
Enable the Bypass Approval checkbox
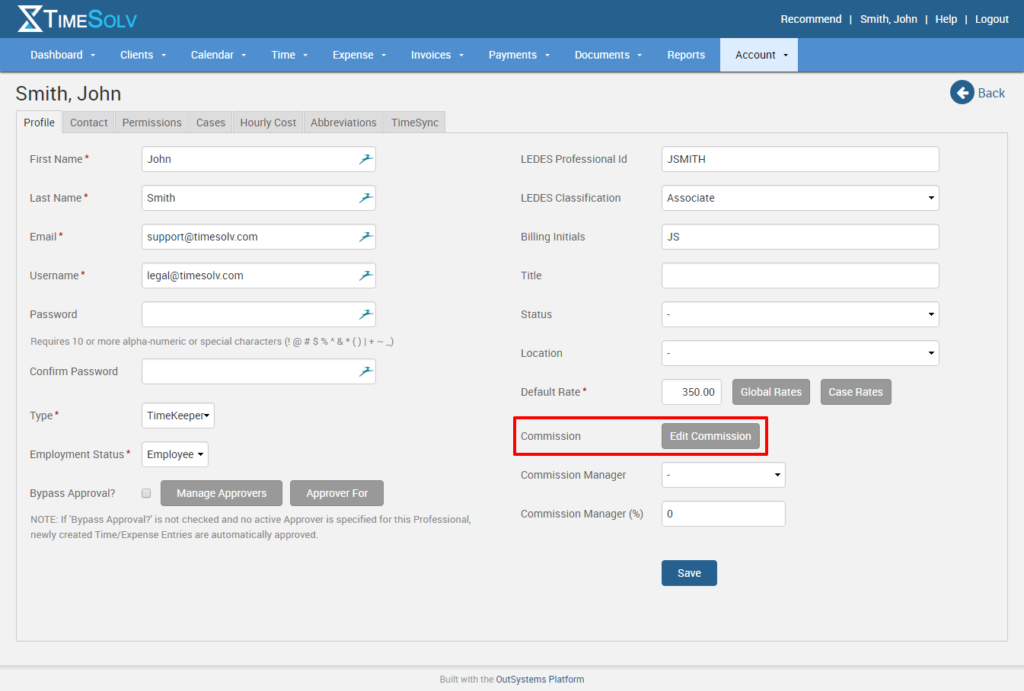pos(146,493)
